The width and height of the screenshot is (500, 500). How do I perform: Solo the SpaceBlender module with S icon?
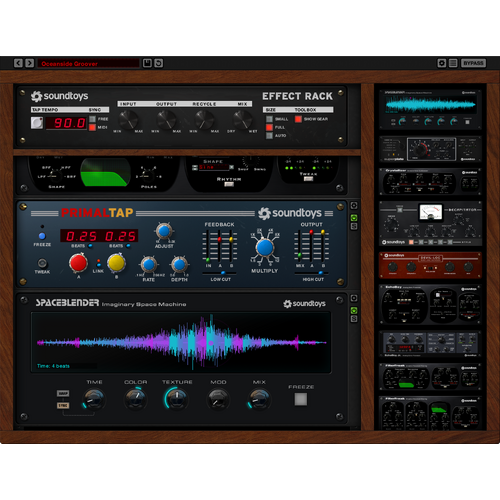354,319
